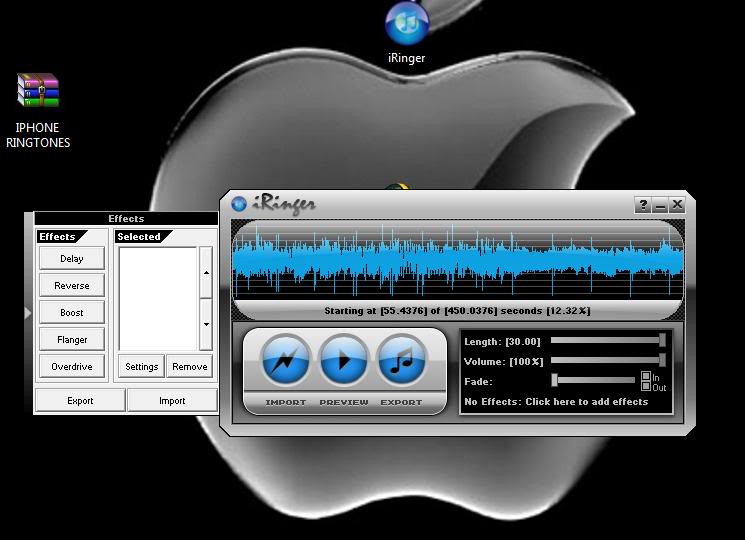The width and height of the screenshot is (745, 540).
Task: Collapse the Effects panel side arrow
Action: tap(28, 313)
